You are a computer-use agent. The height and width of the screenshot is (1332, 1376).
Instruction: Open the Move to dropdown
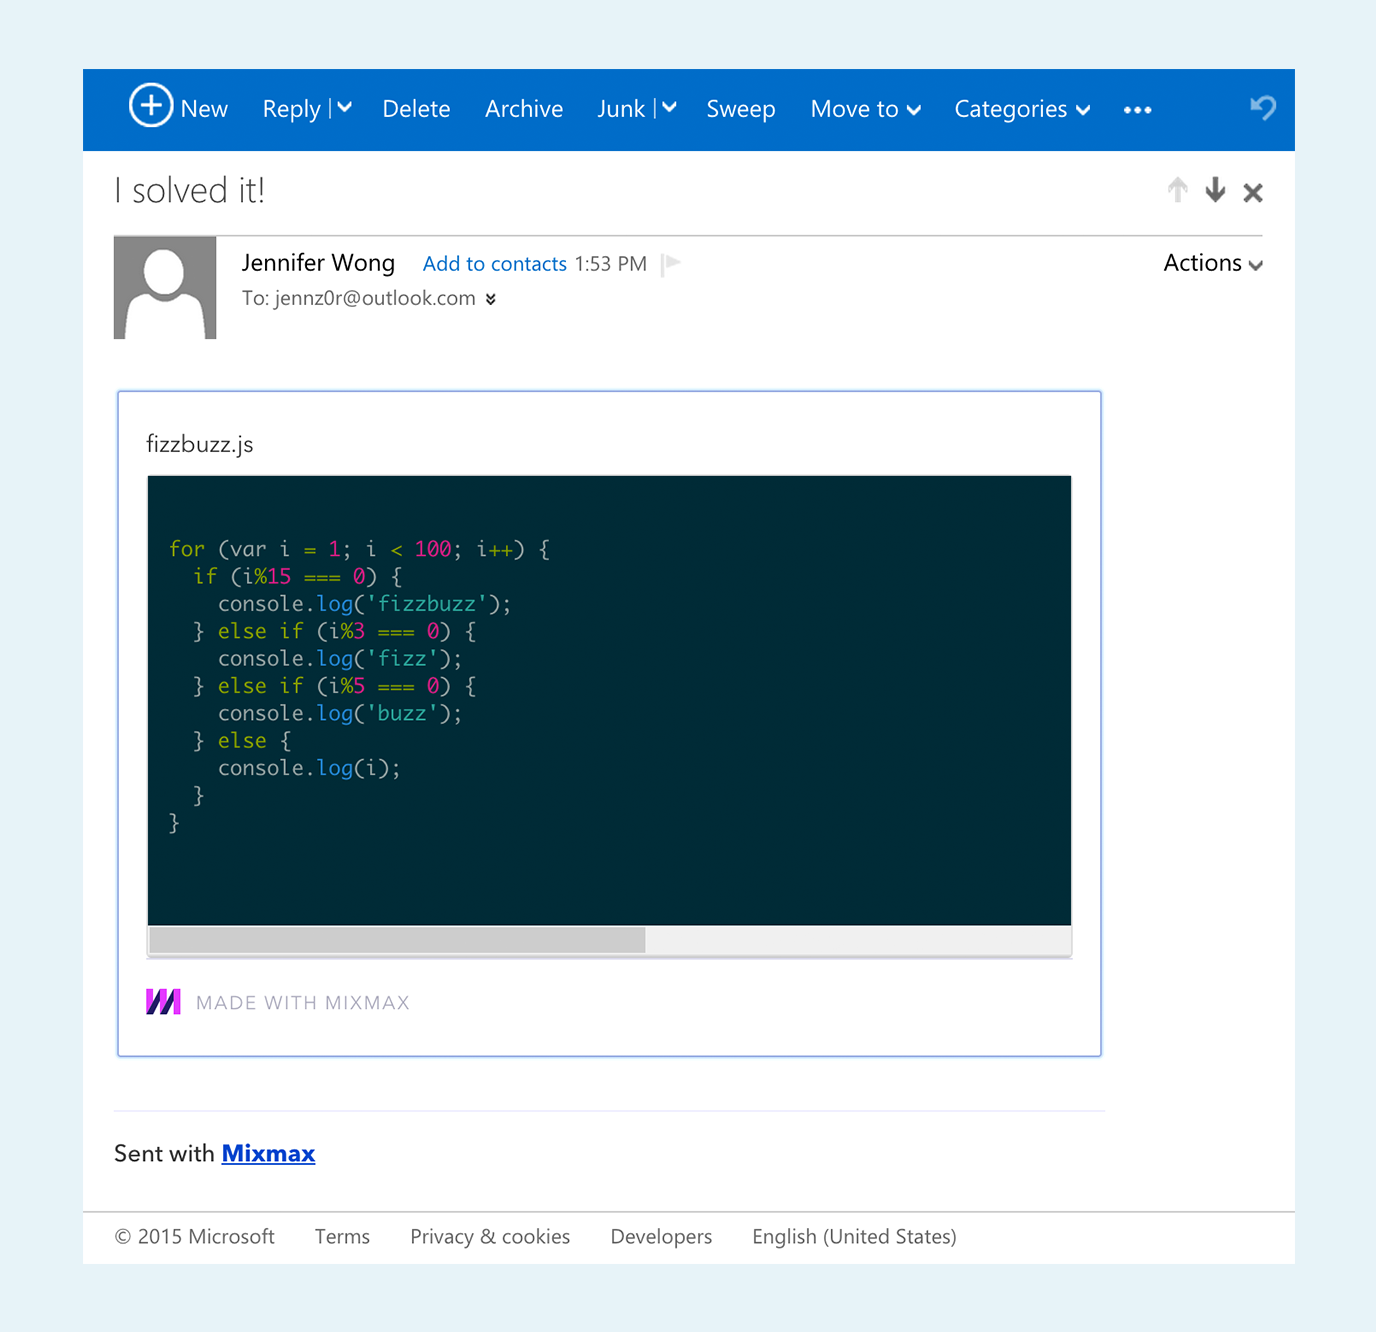[x=865, y=109]
